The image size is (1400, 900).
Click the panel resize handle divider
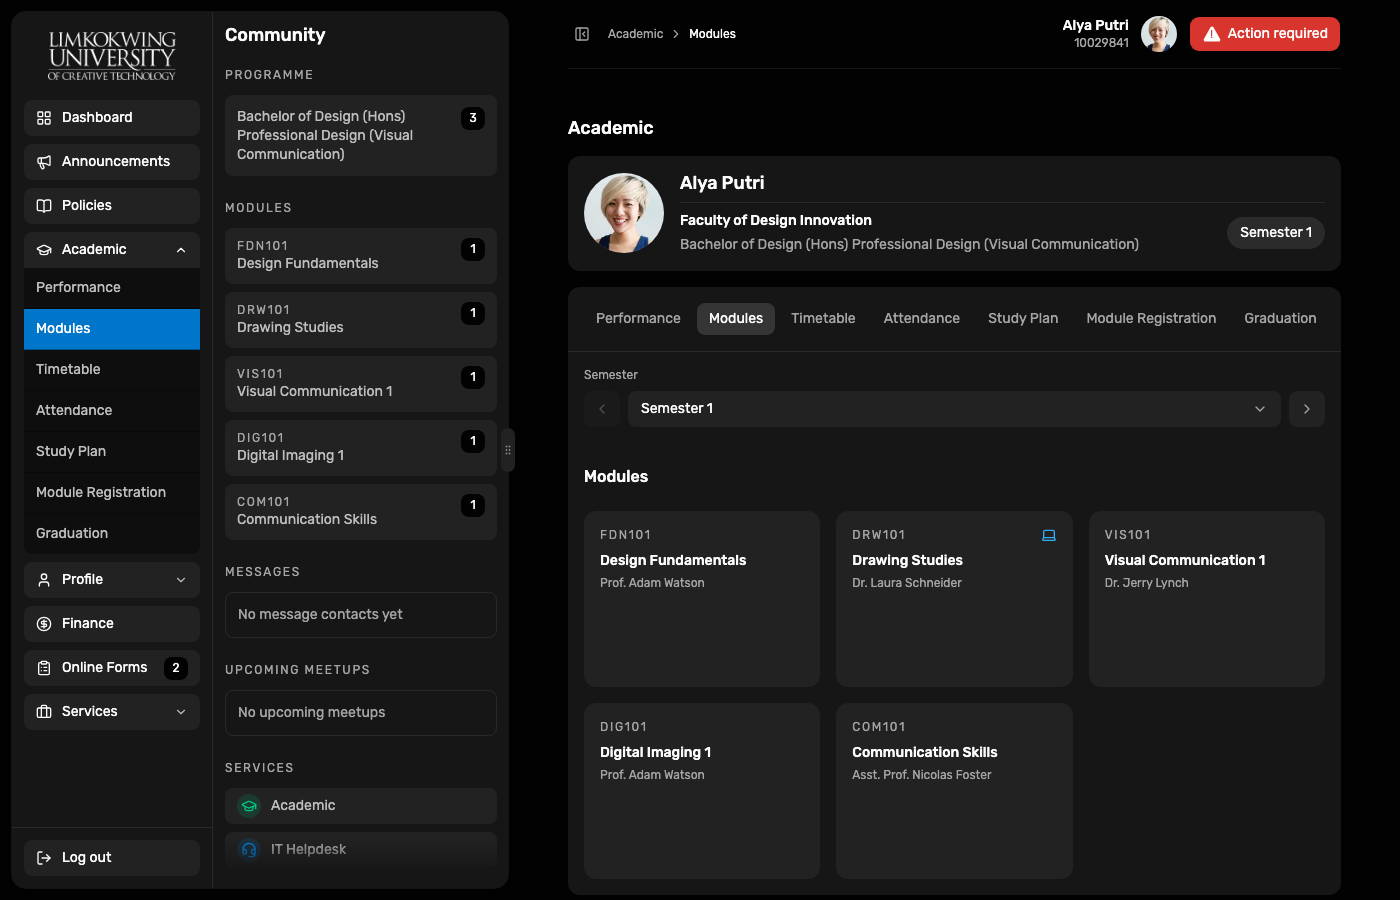pos(508,450)
